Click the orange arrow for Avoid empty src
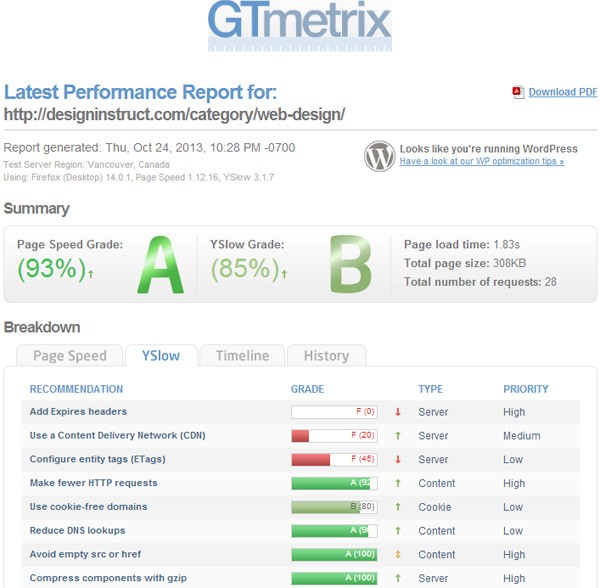Image resolution: width=600 pixels, height=588 pixels. (x=398, y=554)
